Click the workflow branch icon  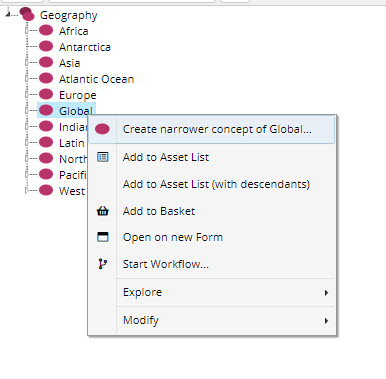[x=103, y=264]
